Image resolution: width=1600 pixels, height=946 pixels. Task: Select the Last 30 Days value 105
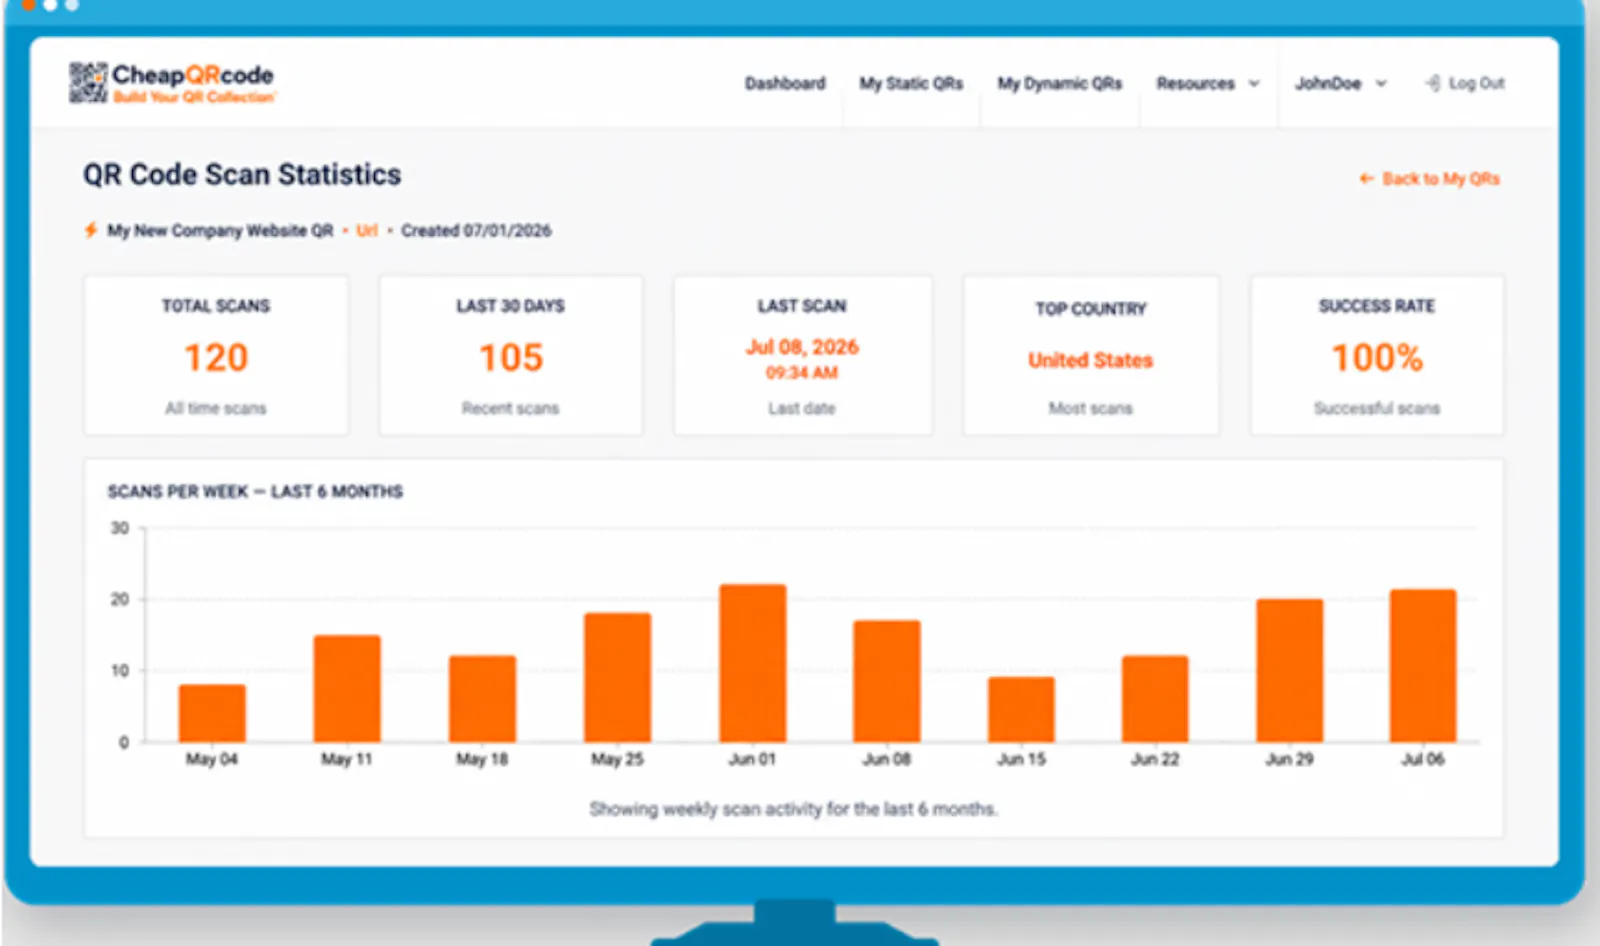click(511, 357)
